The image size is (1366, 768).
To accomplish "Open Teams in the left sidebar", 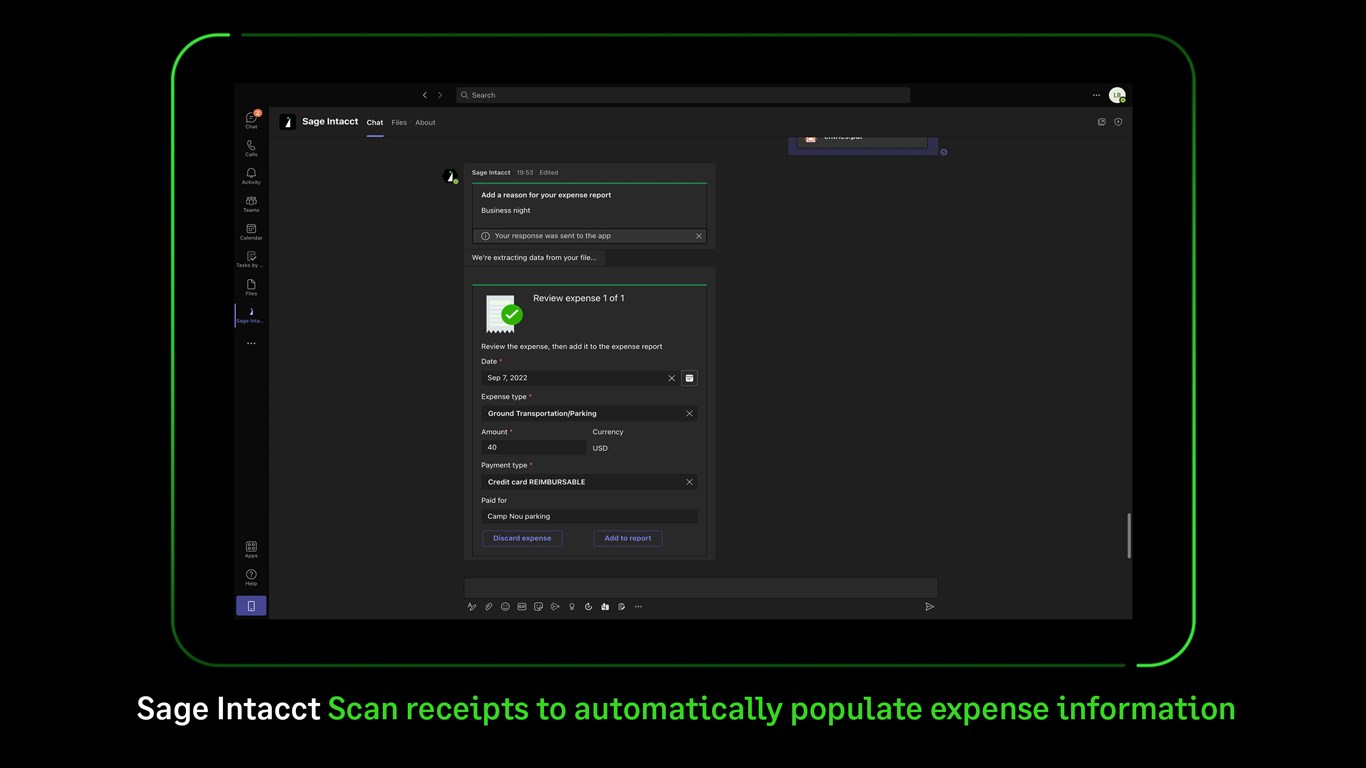I will (251, 204).
